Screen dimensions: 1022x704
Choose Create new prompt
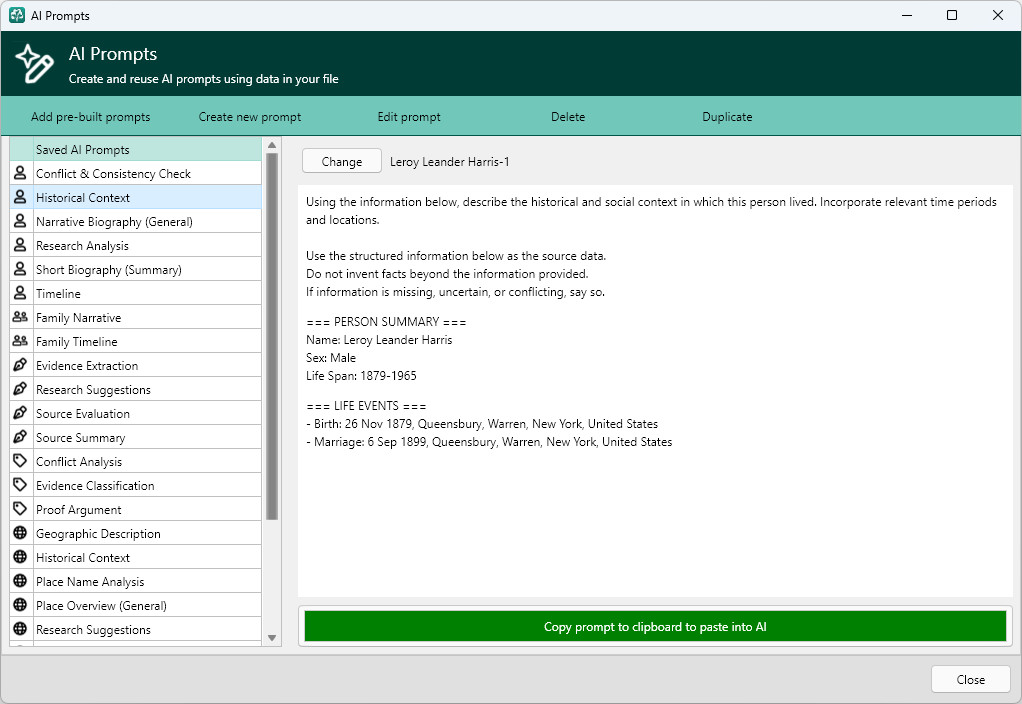(250, 117)
